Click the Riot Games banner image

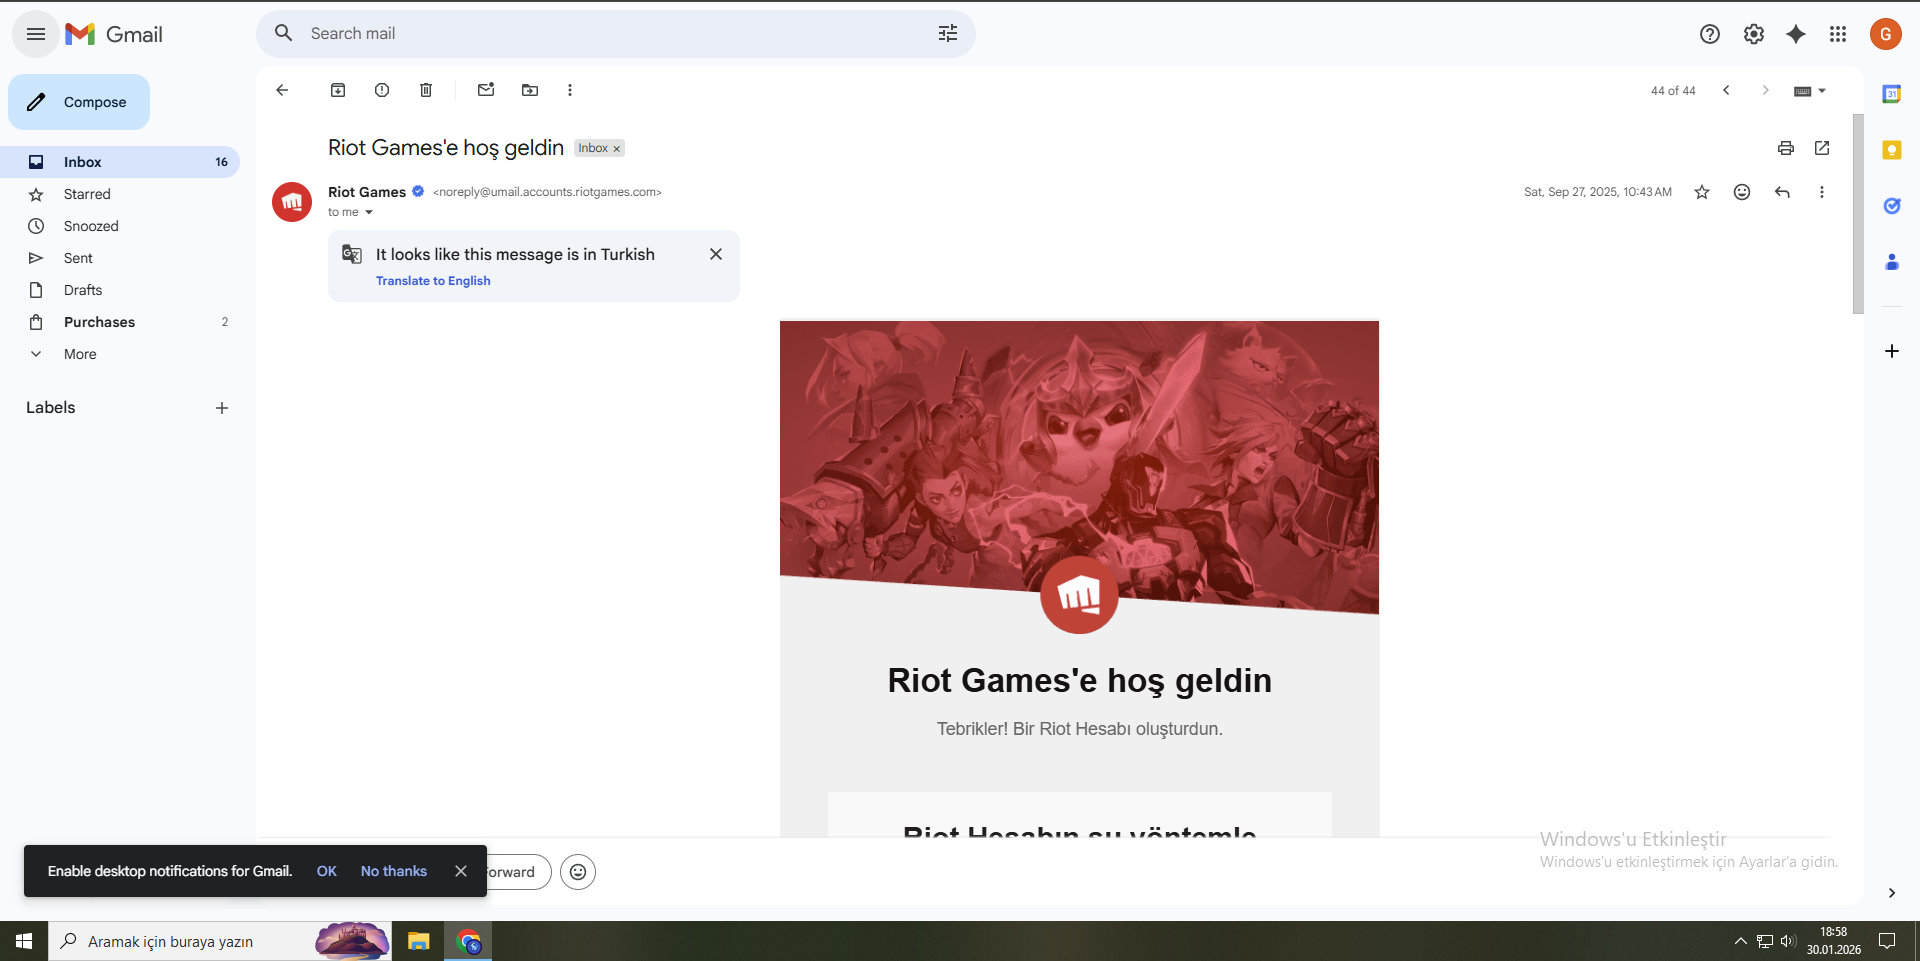coord(1079,468)
